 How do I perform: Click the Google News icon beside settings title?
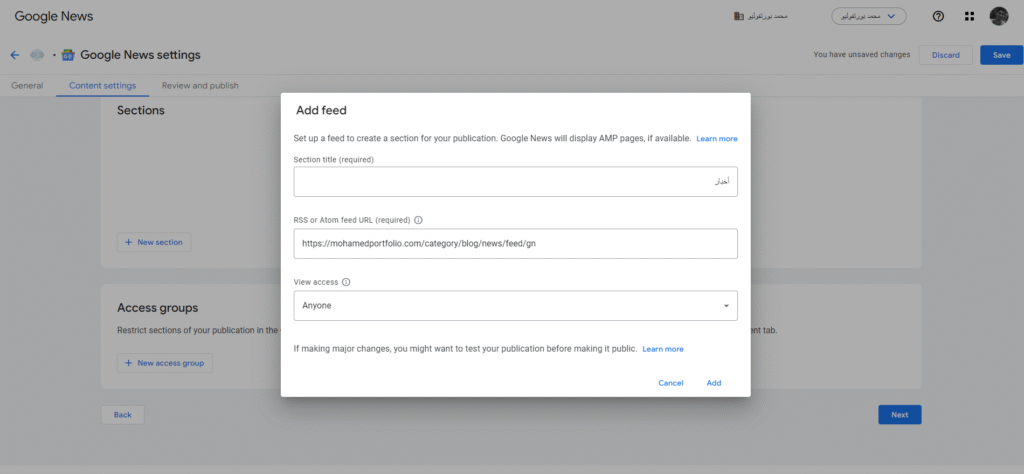coord(67,55)
